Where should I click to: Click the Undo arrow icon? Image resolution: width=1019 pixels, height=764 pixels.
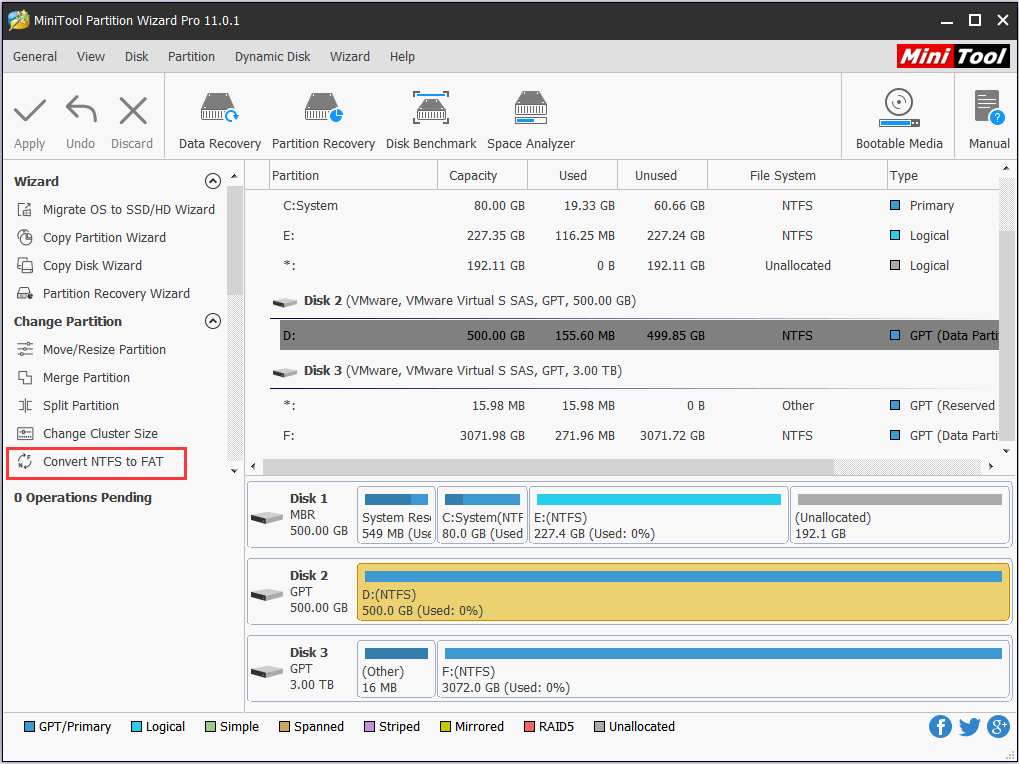[x=81, y=110]
